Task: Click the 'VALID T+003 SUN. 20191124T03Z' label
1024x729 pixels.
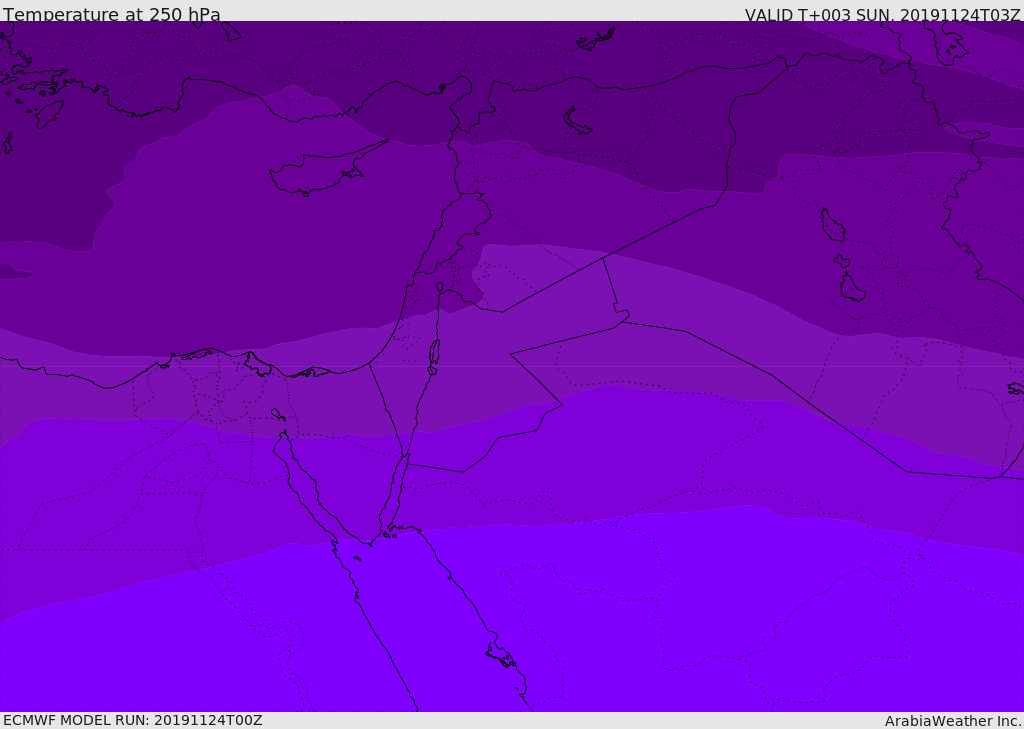Action: tap(882, 15)
